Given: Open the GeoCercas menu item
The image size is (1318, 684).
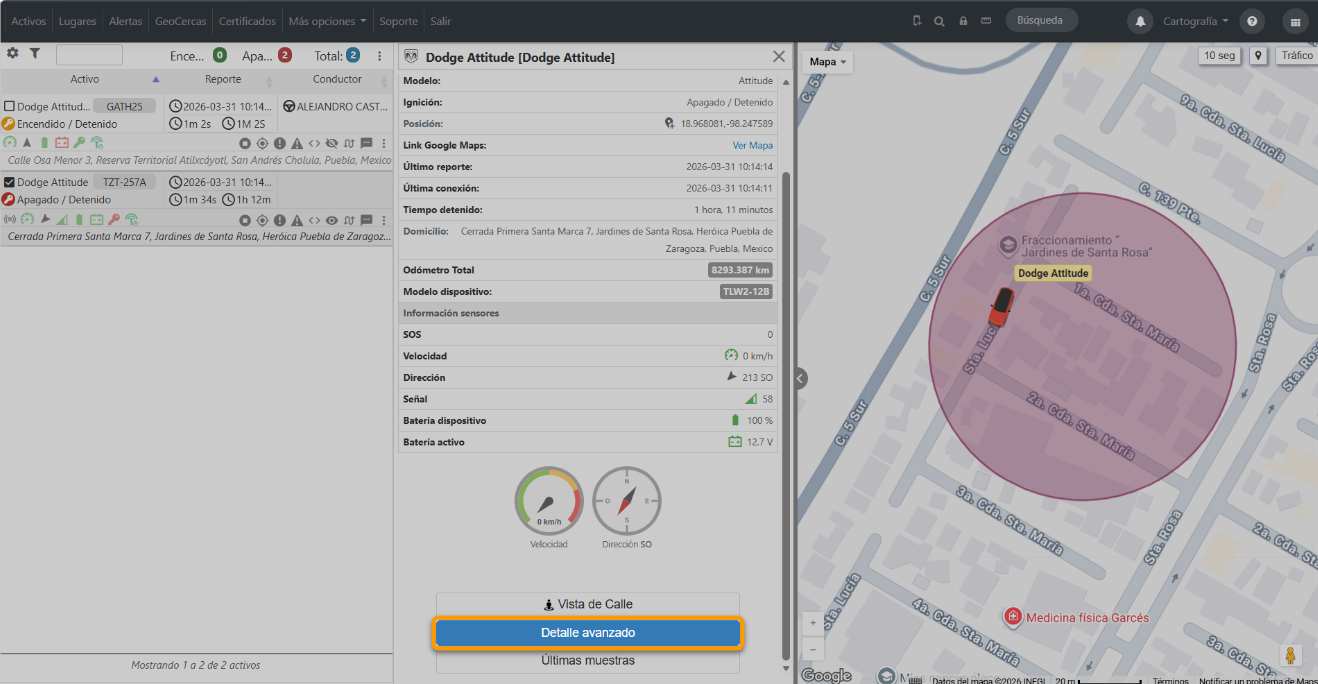Looking at the screenshot, I should click(180, 21).
